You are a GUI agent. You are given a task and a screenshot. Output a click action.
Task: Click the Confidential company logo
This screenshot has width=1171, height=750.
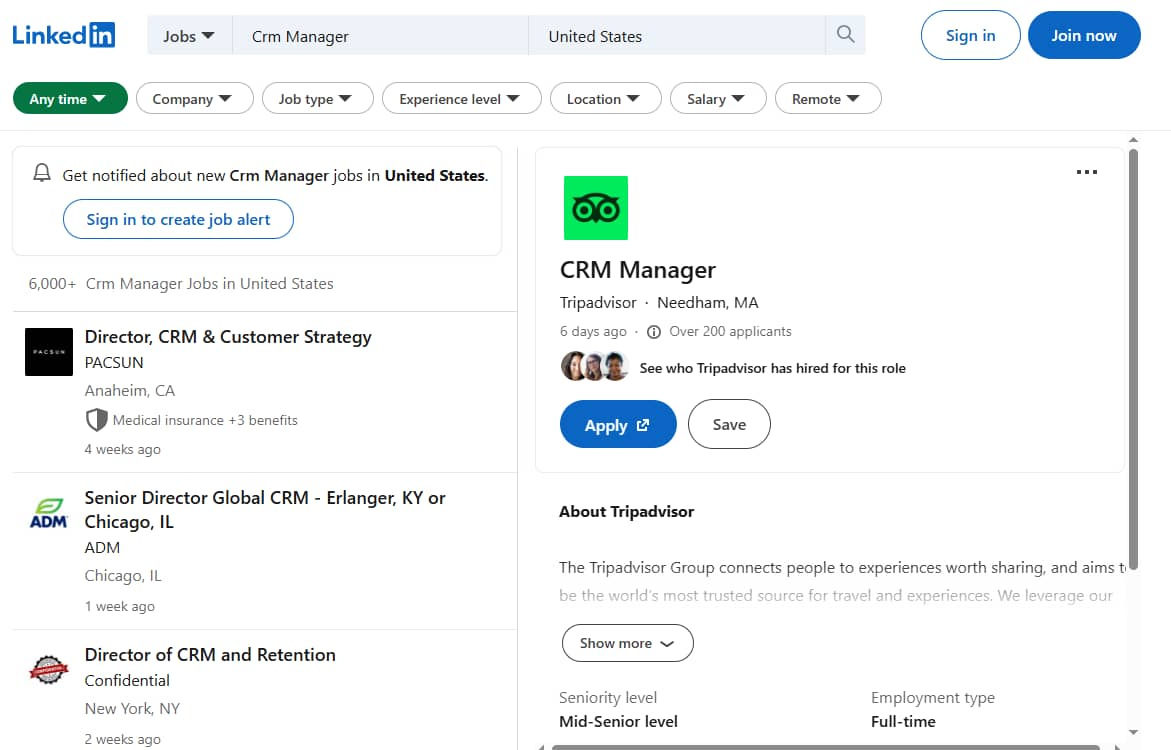(x=49, y=669)
